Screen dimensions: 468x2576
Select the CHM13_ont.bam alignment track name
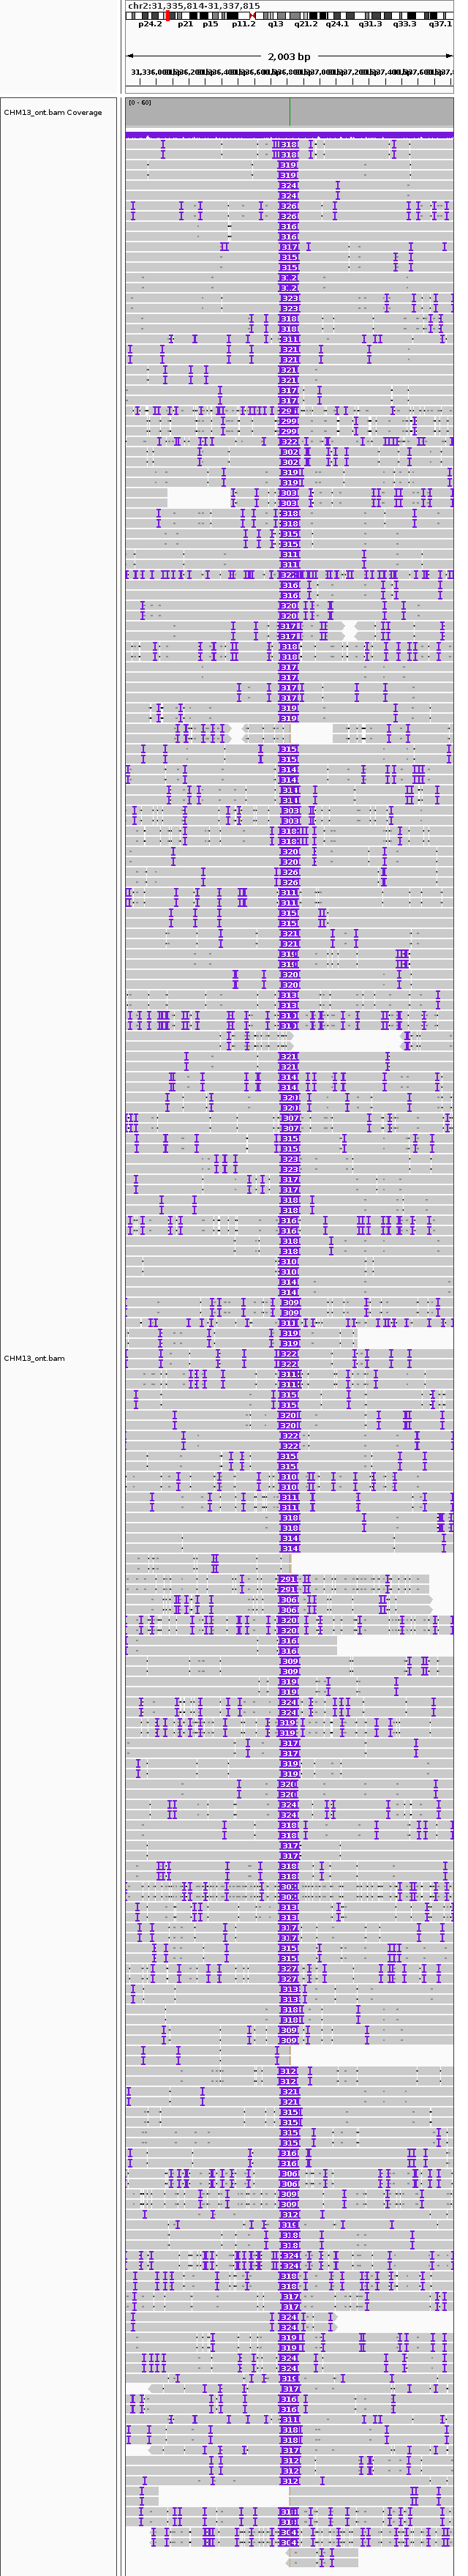(35, 1358)
